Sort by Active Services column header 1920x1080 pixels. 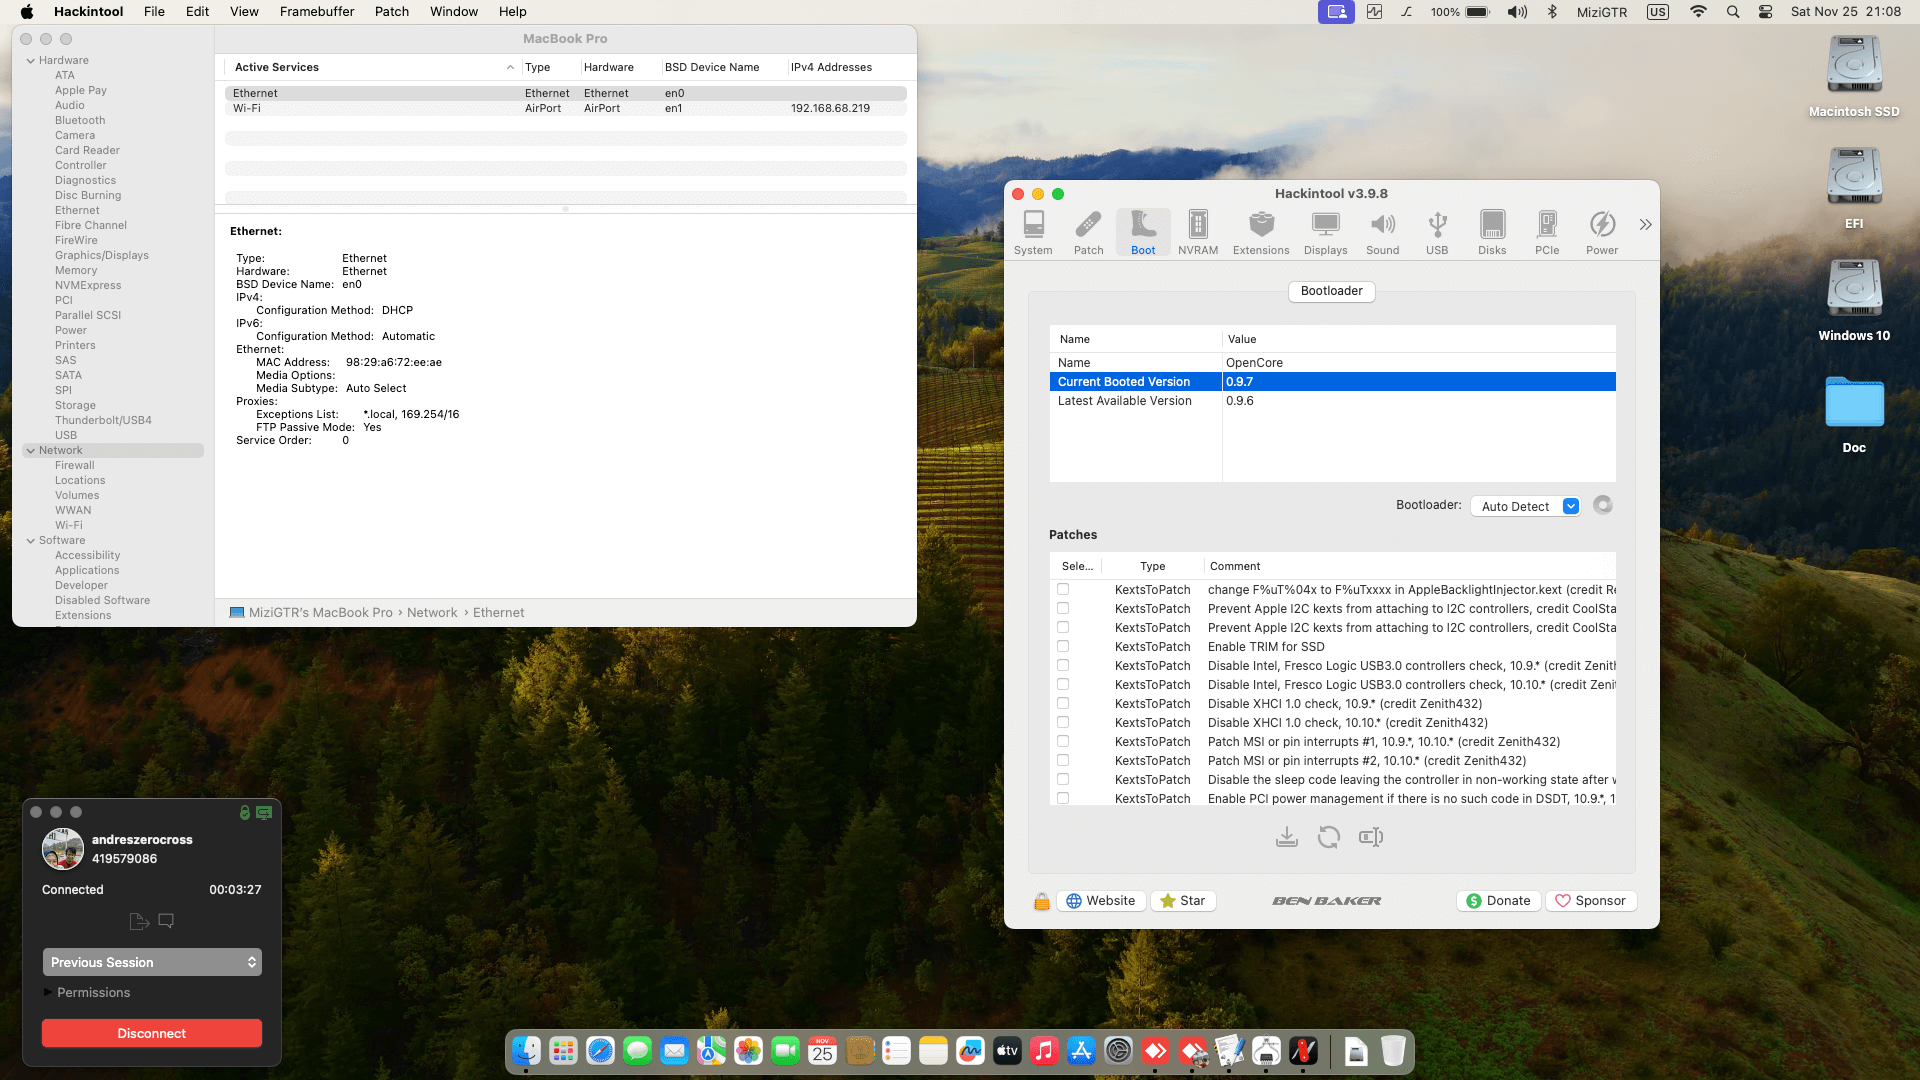371,67
